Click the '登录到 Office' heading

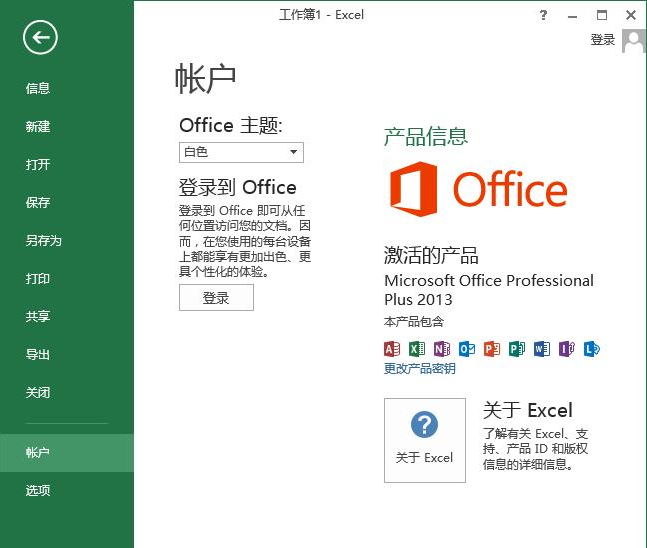[x=238, y=187]
